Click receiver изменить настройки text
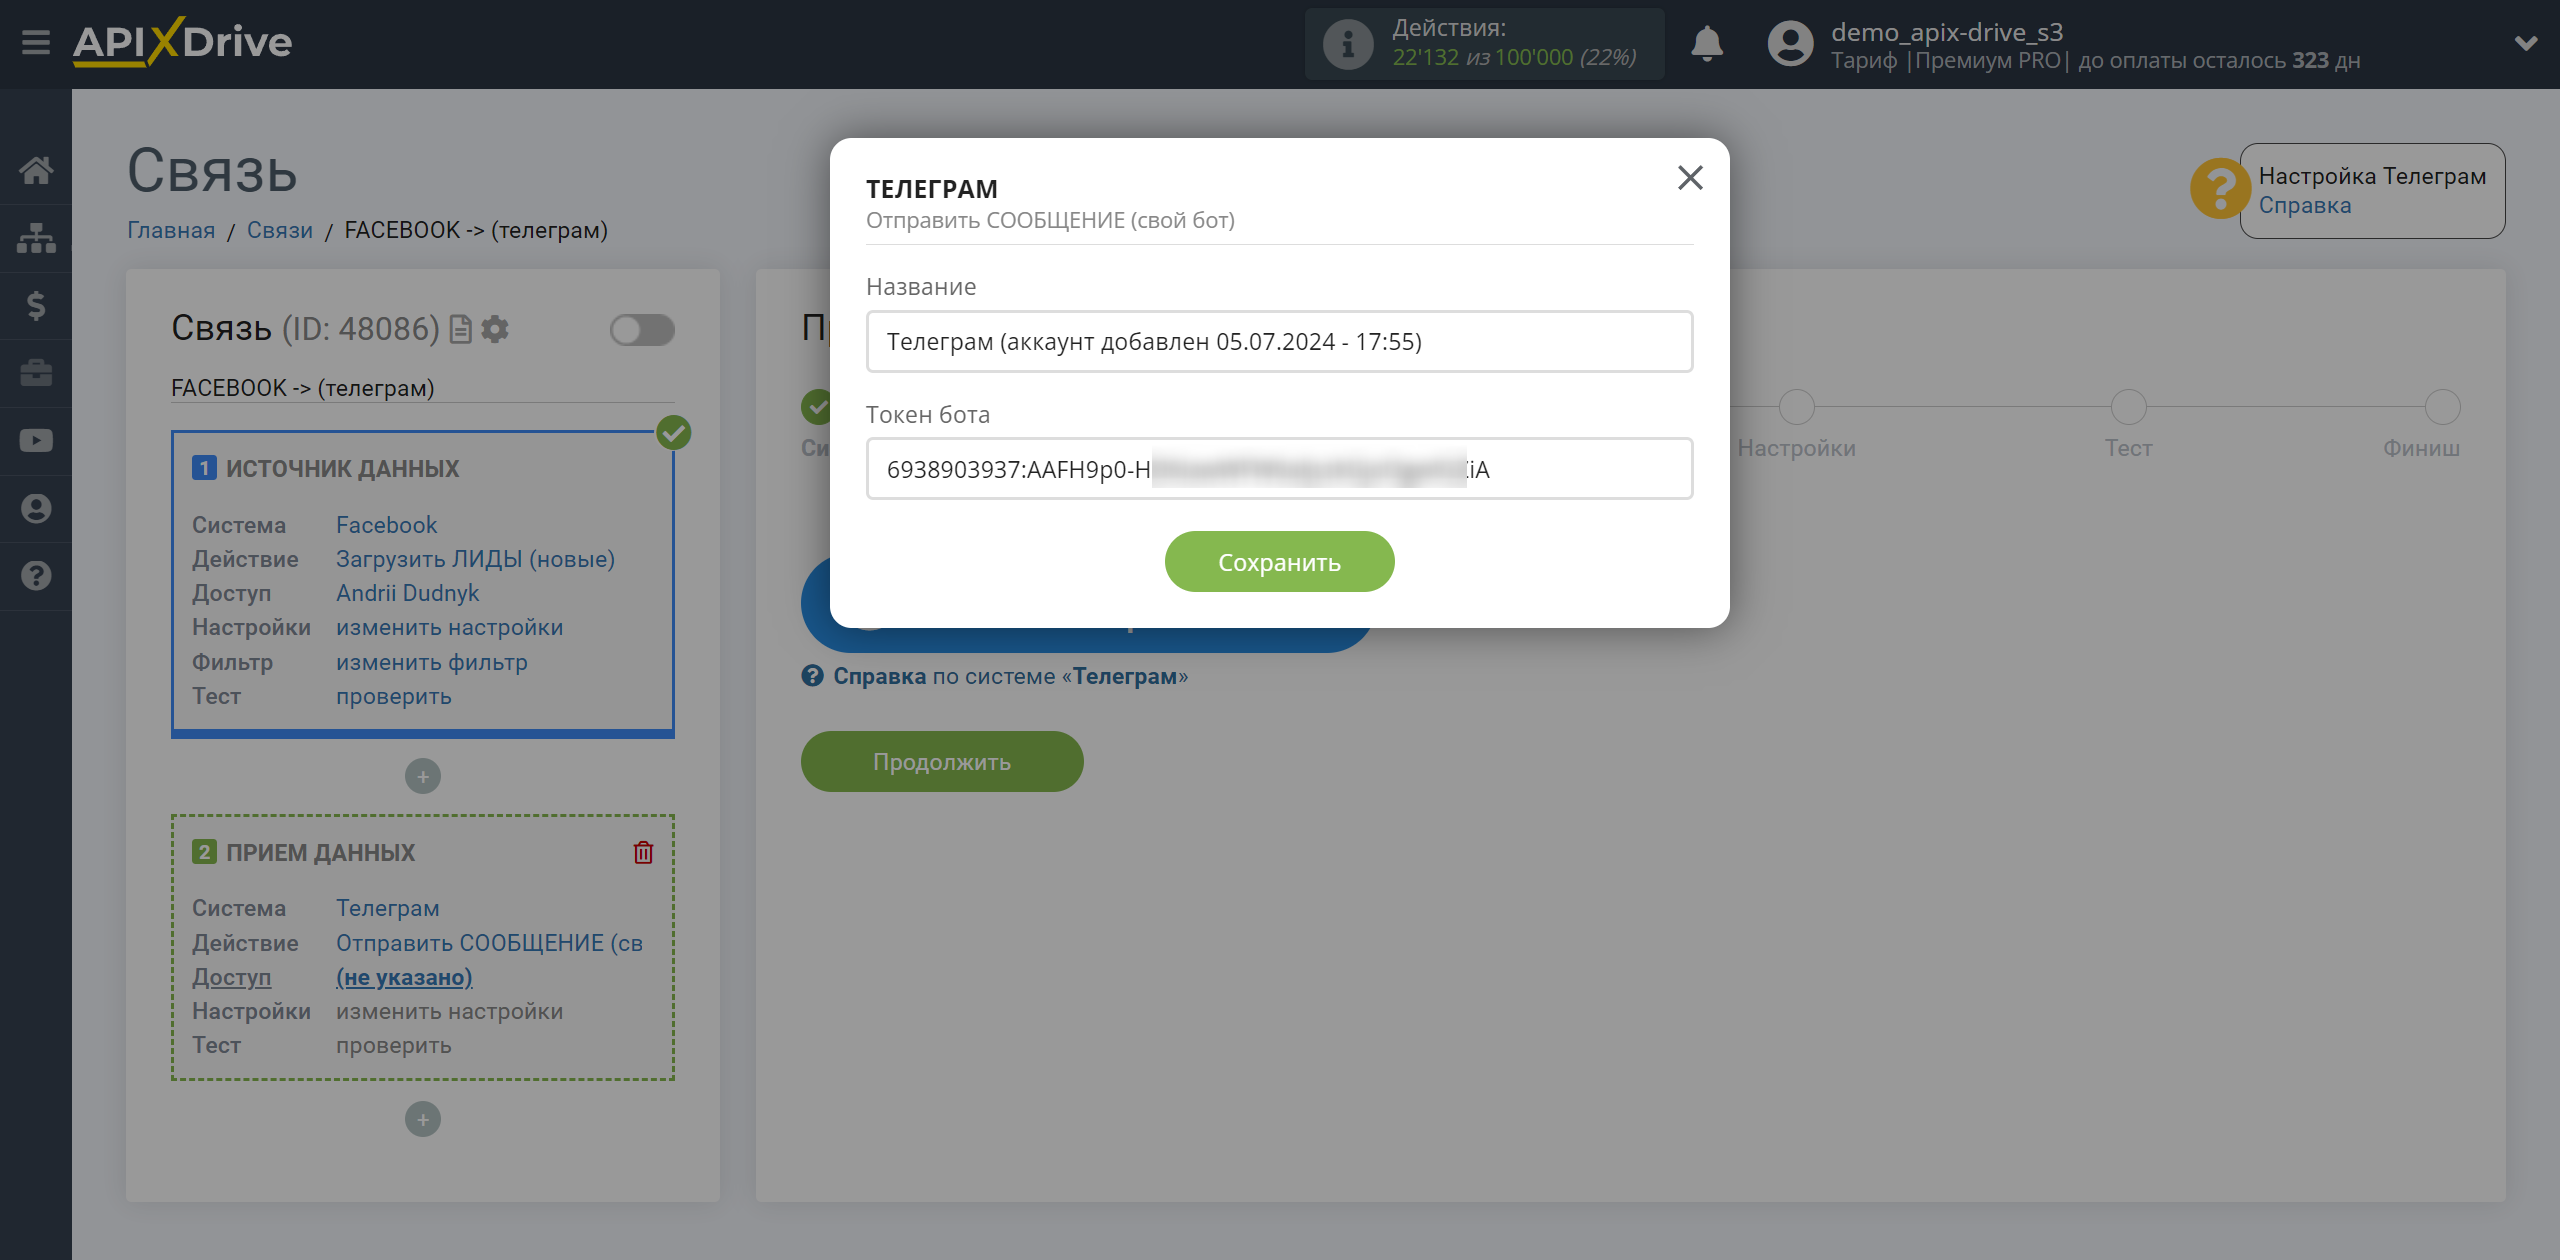2560x1260 pixels. (449, 1011)
